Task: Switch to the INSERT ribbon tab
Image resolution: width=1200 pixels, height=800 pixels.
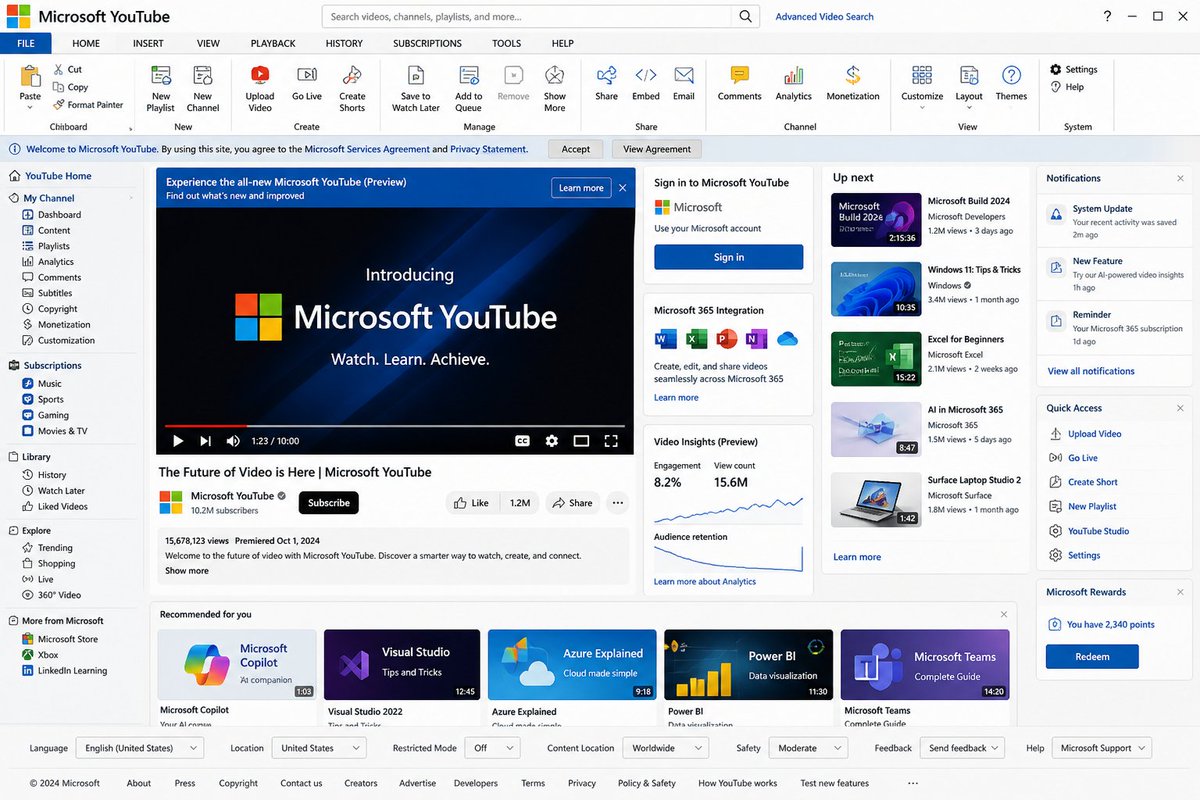Action: click(x=148, y=43)
